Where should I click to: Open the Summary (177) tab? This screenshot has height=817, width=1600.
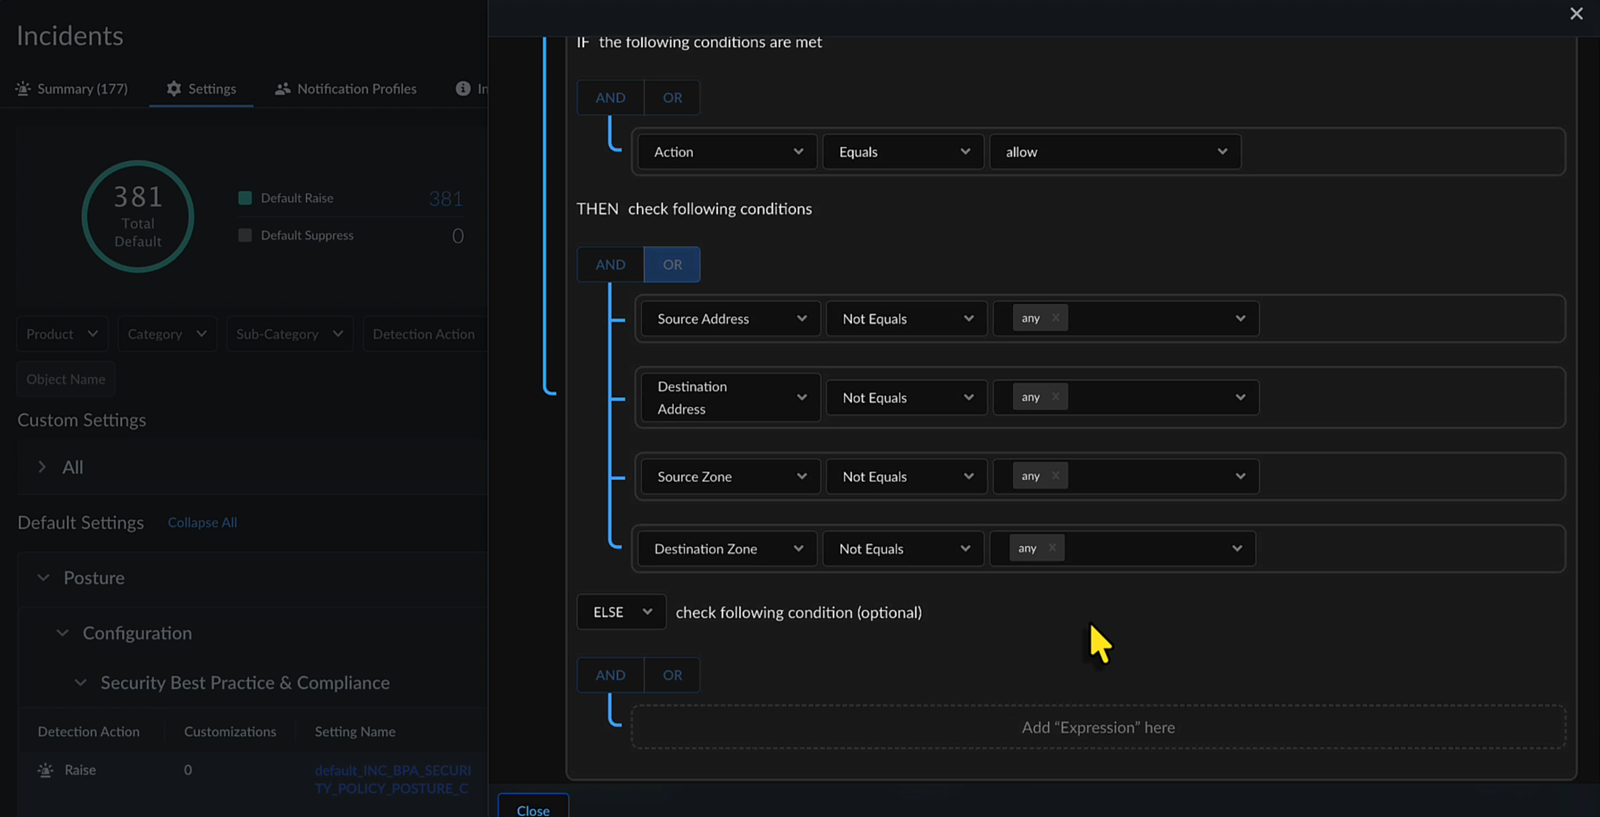(82, 89)
